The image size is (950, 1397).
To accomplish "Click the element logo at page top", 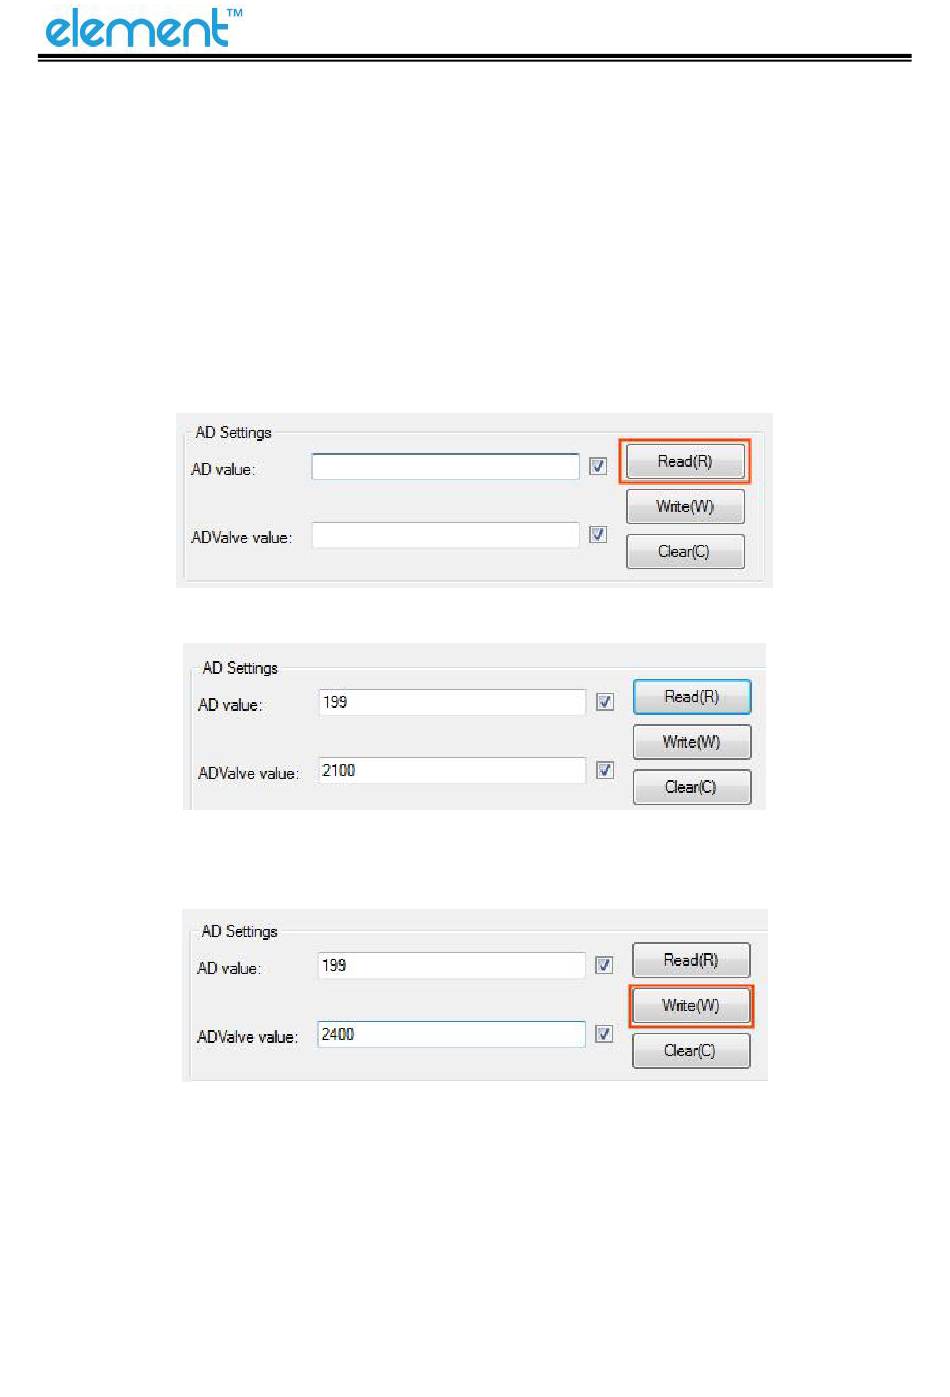I will (x=144, y=28).
